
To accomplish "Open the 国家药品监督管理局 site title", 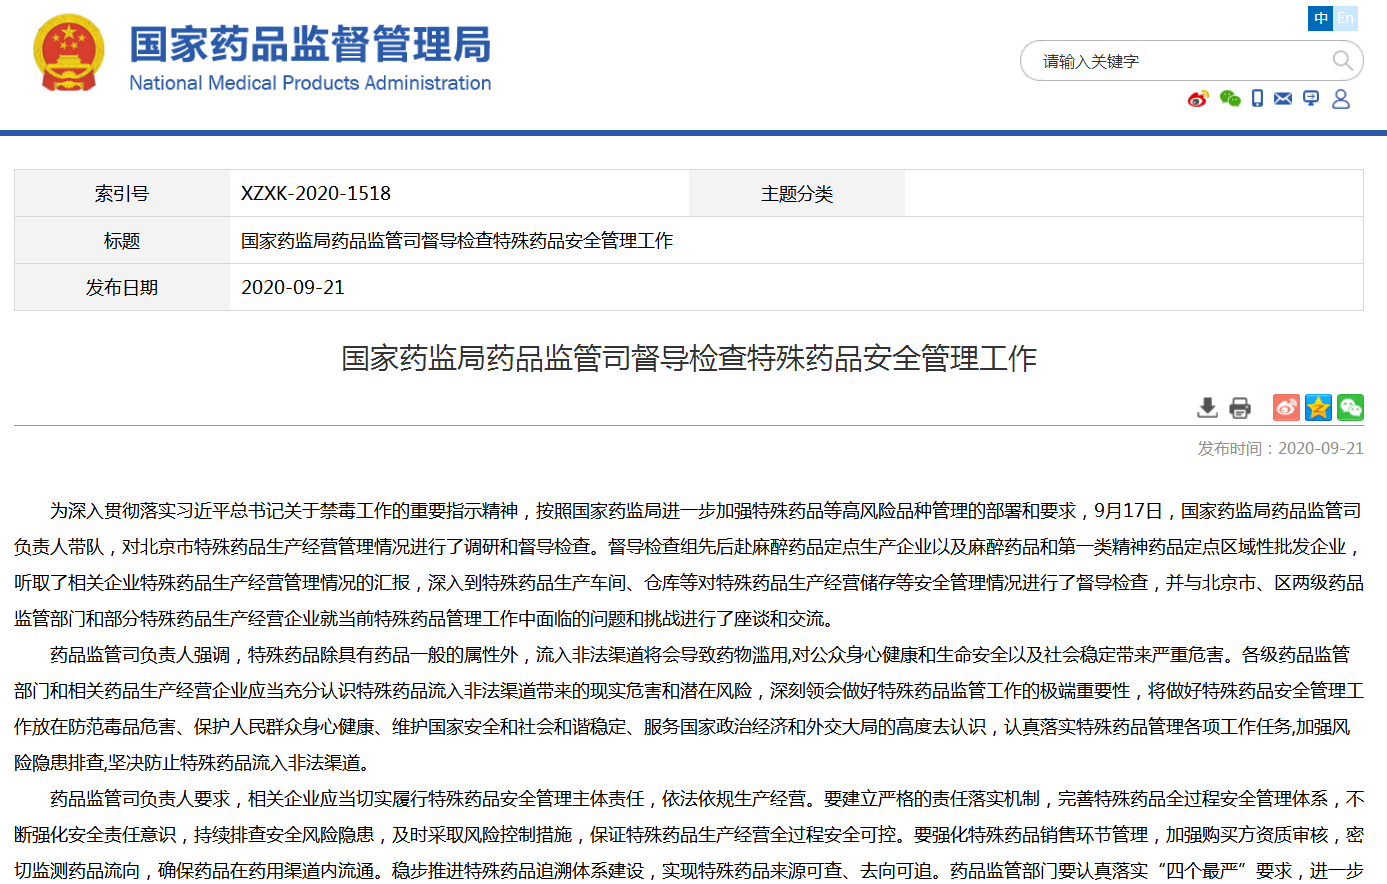I will (311, 45).
